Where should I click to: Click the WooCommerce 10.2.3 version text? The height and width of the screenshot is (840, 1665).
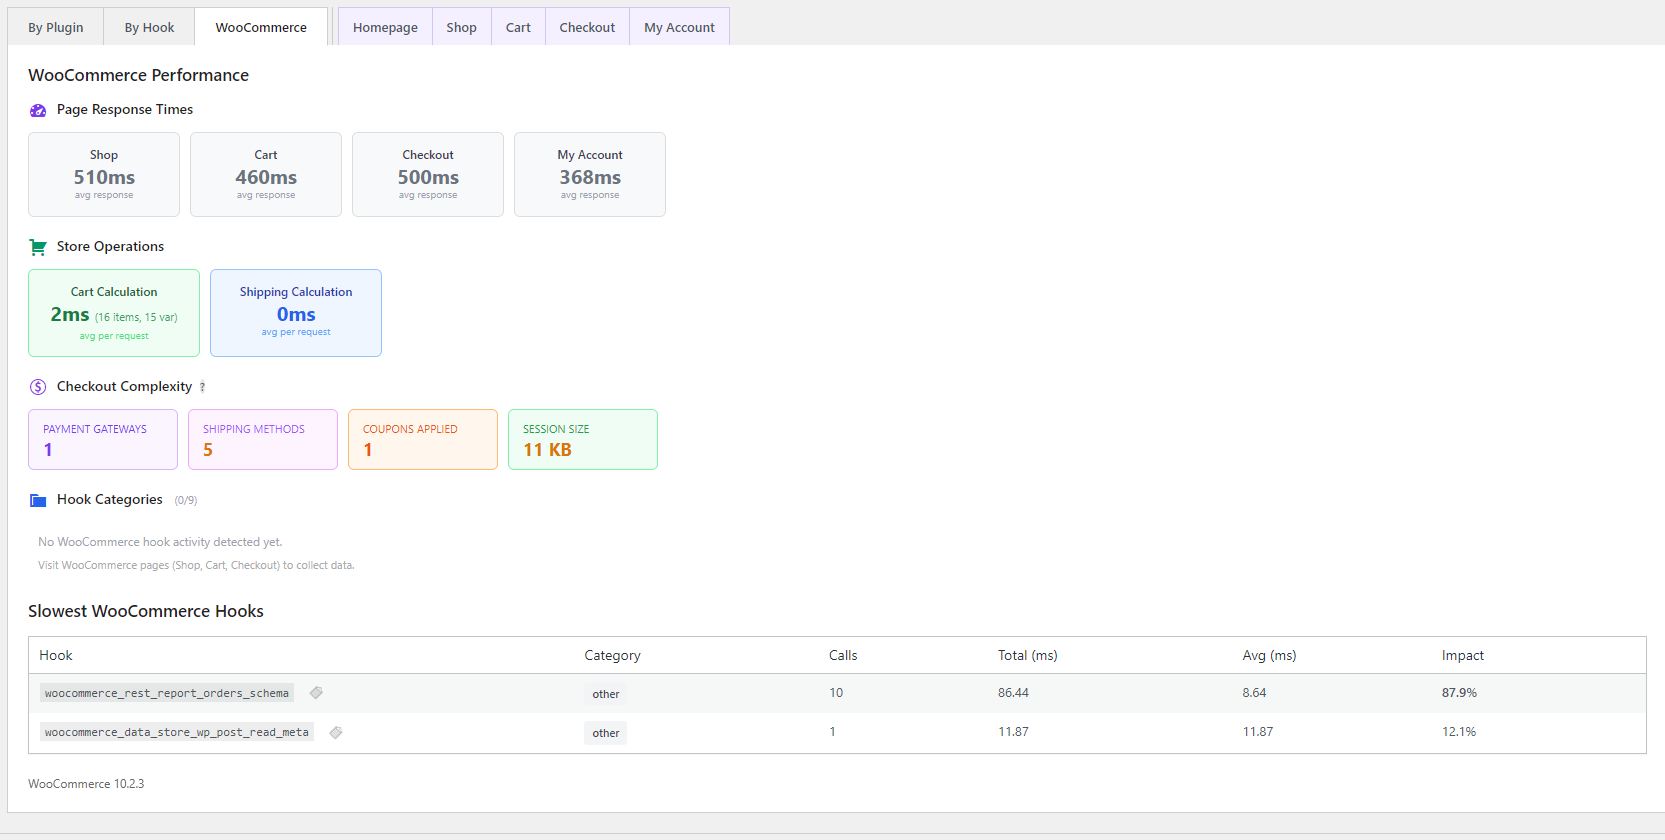click(86, 784)
